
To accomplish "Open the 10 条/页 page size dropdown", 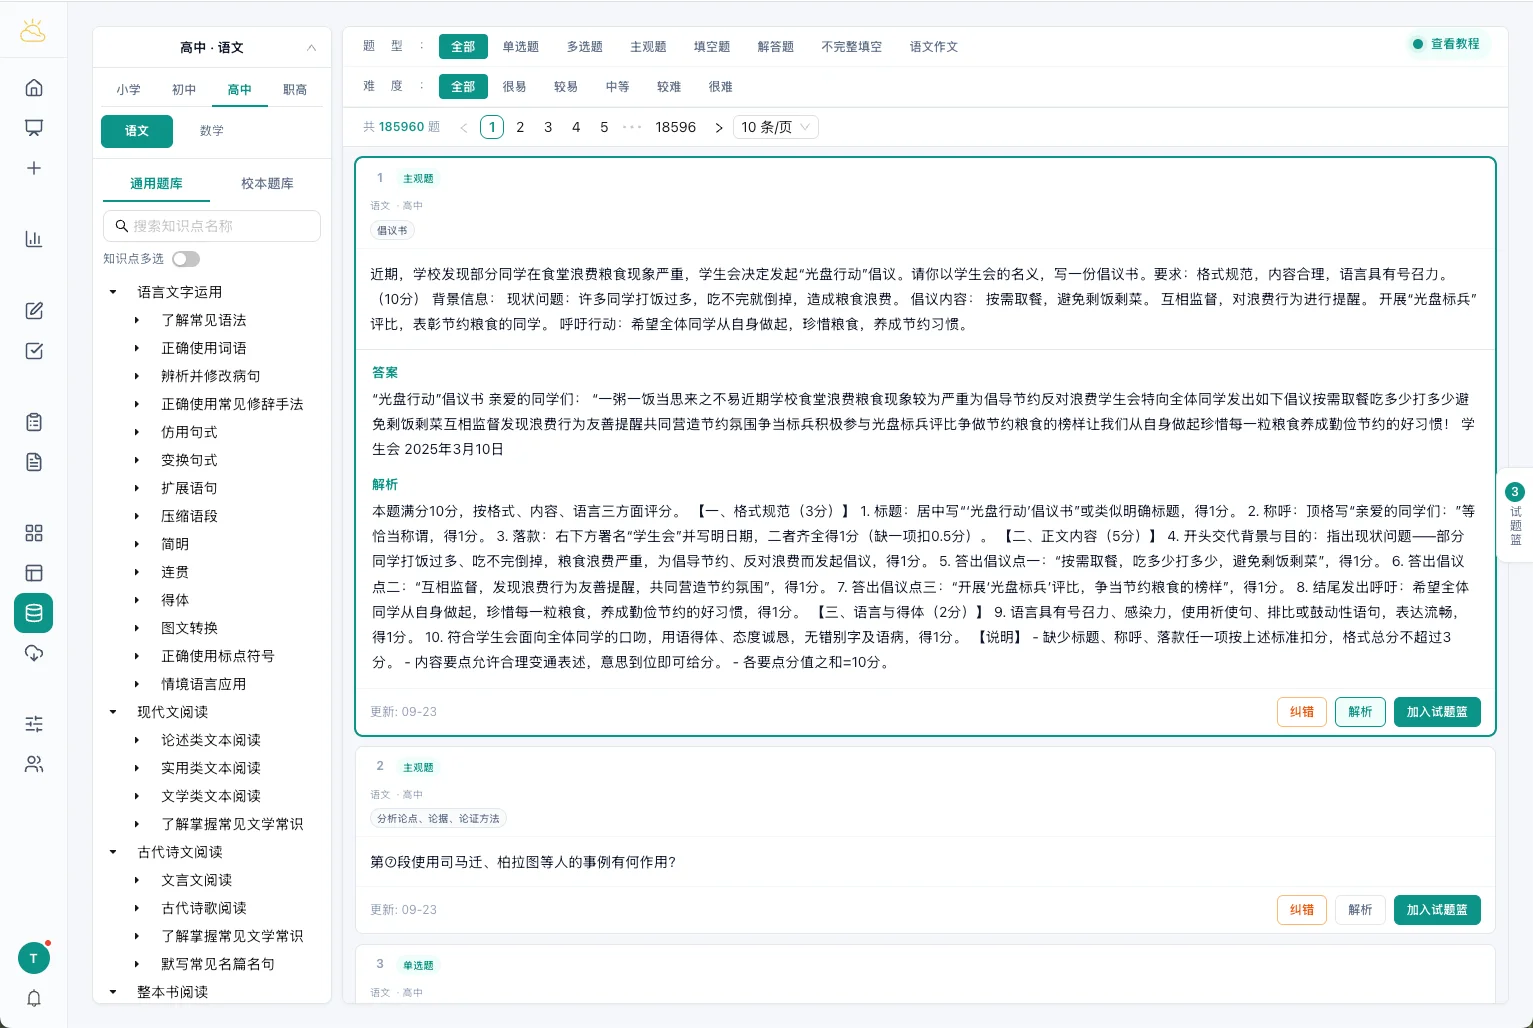I will click(777, 127).
